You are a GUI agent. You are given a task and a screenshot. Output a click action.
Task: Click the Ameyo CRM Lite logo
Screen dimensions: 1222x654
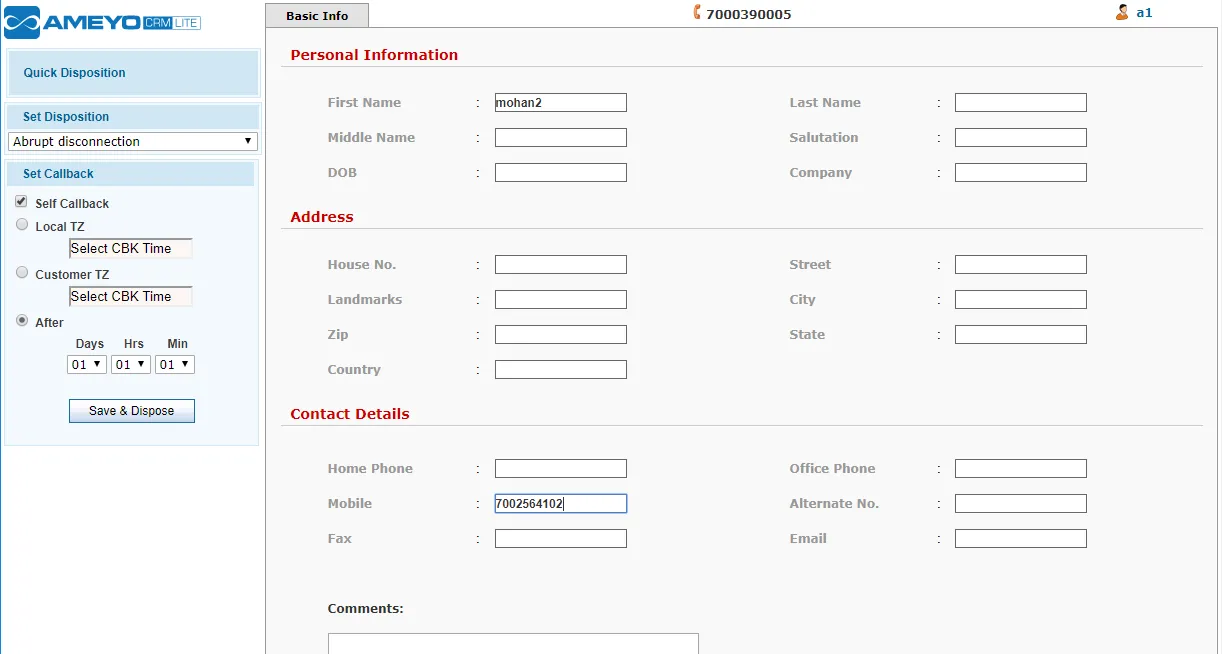tap(103, 22)
